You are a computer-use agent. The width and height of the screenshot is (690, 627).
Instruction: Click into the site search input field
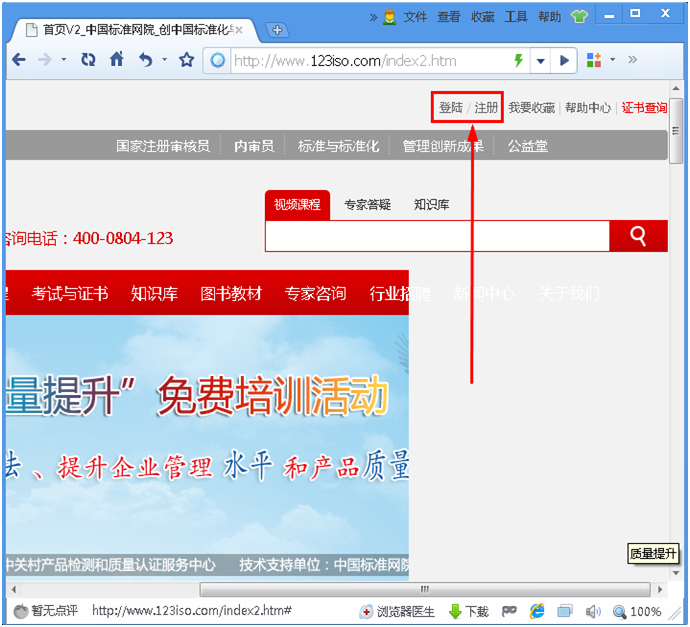(437, 237)
